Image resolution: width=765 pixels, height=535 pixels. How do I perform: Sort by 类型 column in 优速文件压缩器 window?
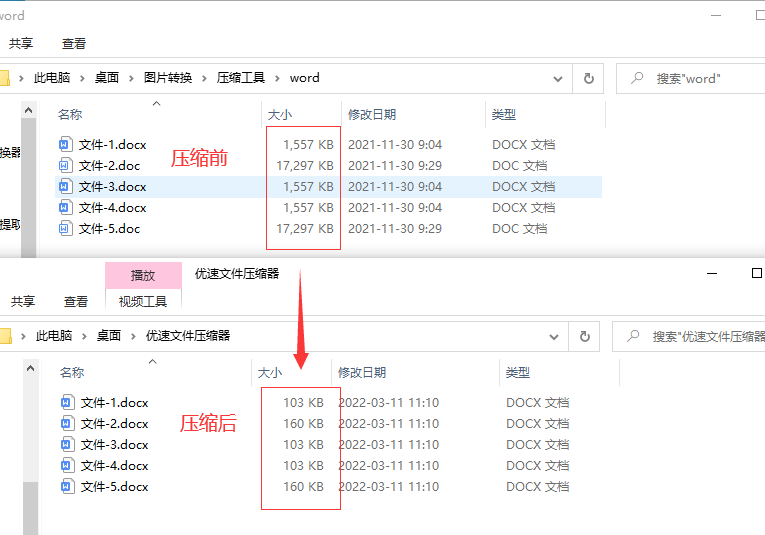point(518,373)
